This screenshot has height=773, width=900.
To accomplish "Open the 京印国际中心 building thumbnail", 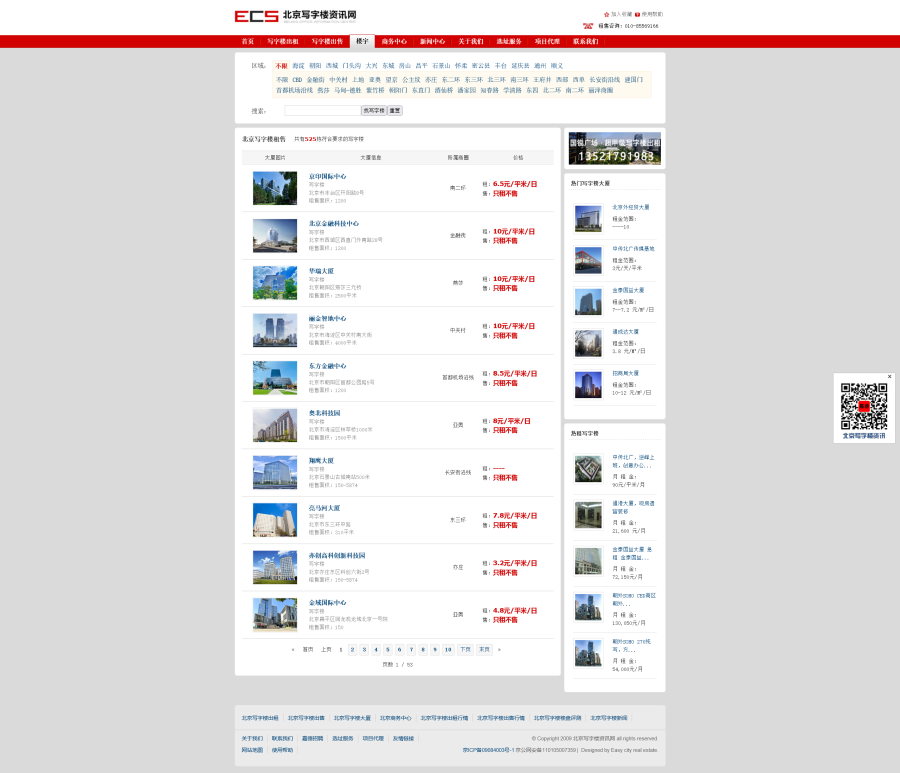I will coord(274,188).
